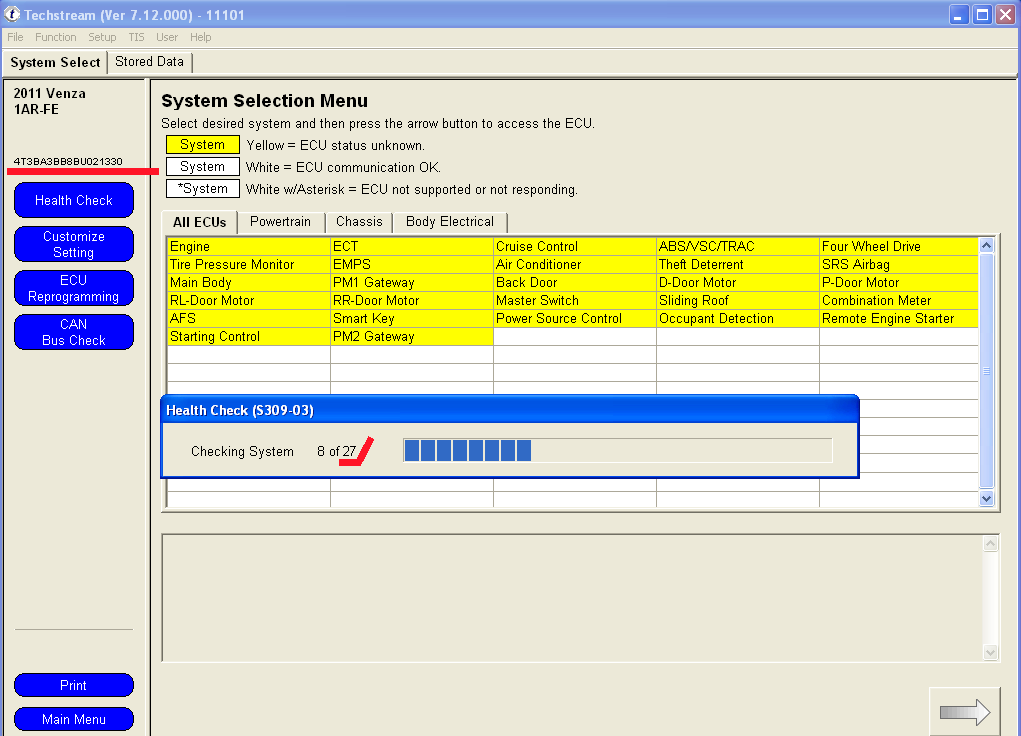The height and width of the screenshot is (736, 1021).
Task: Run the CAN Bus Check
Action: 74,332
